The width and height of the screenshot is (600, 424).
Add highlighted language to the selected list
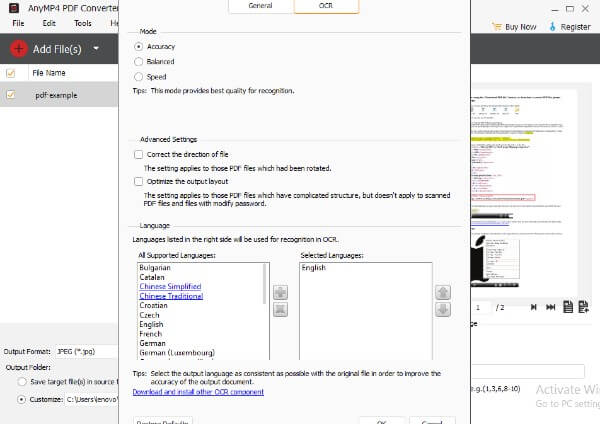point(281,292)
